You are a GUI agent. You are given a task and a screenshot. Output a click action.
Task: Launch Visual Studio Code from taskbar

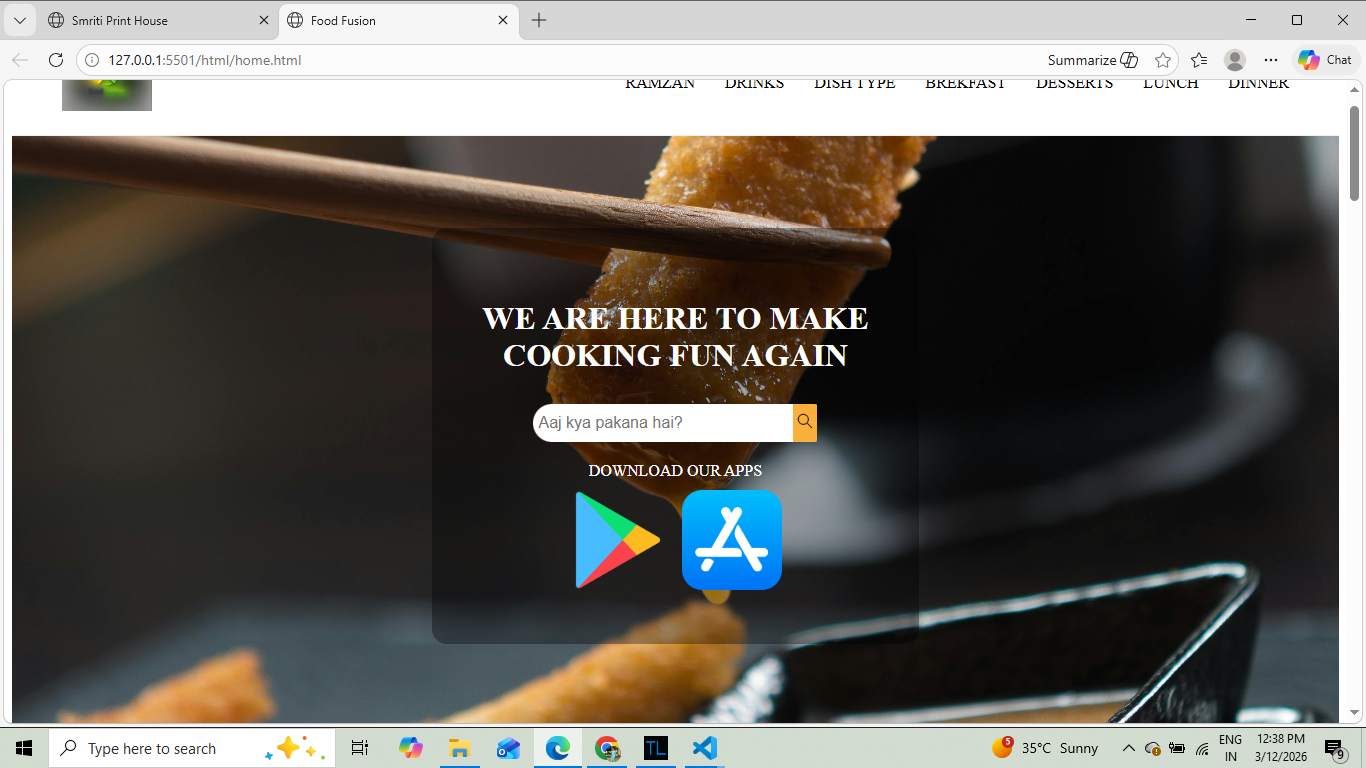(x=704, y=748)
